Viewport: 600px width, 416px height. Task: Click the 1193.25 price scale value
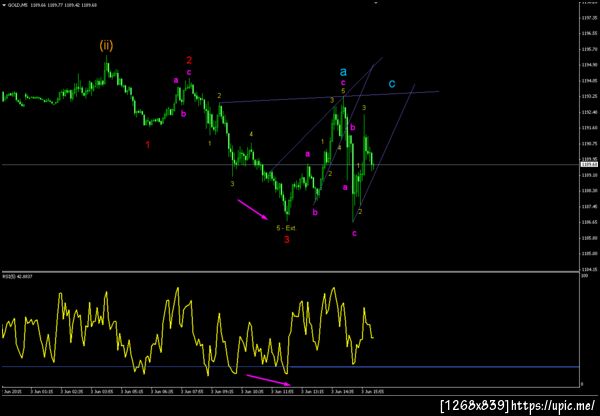tap(587, 96)
